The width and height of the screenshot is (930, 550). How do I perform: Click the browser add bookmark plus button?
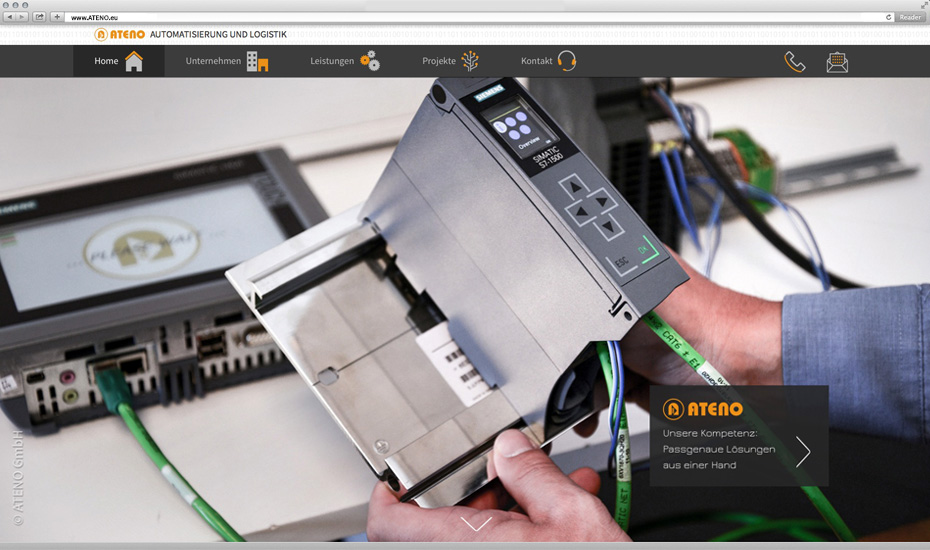57,17
